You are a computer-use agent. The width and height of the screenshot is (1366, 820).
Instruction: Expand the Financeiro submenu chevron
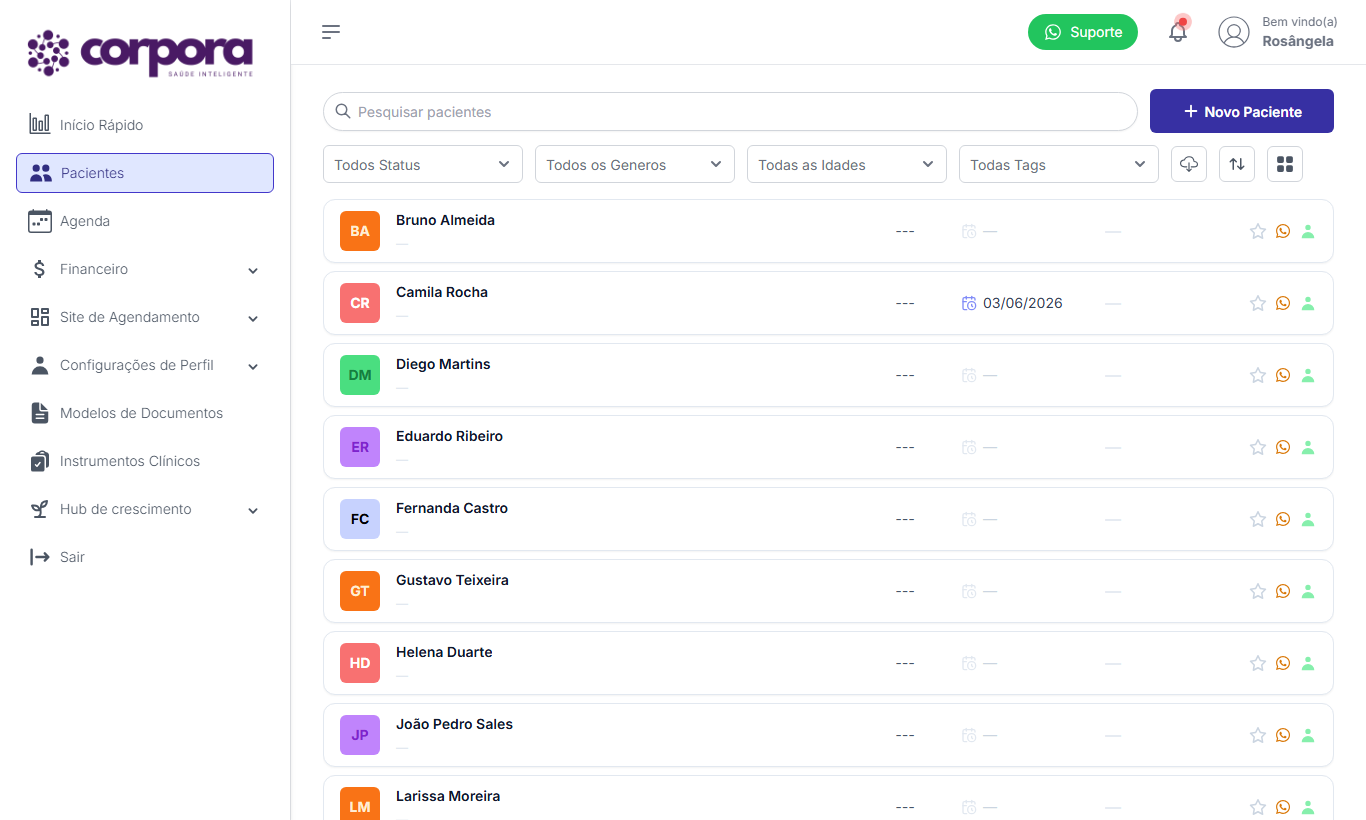point(253,270)
